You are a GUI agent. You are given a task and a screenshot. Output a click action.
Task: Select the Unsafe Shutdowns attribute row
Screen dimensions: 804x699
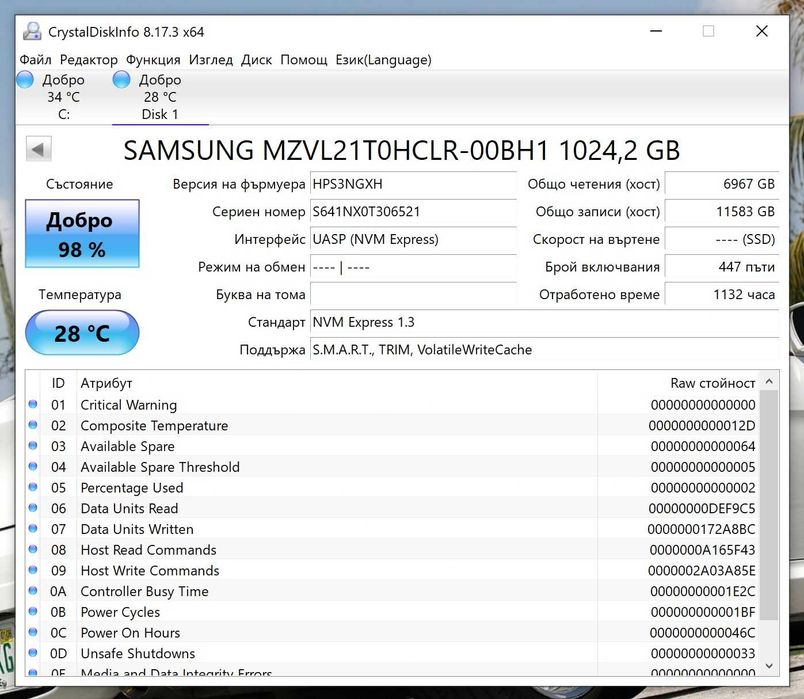pyautogui.click(x=392, y=653)
